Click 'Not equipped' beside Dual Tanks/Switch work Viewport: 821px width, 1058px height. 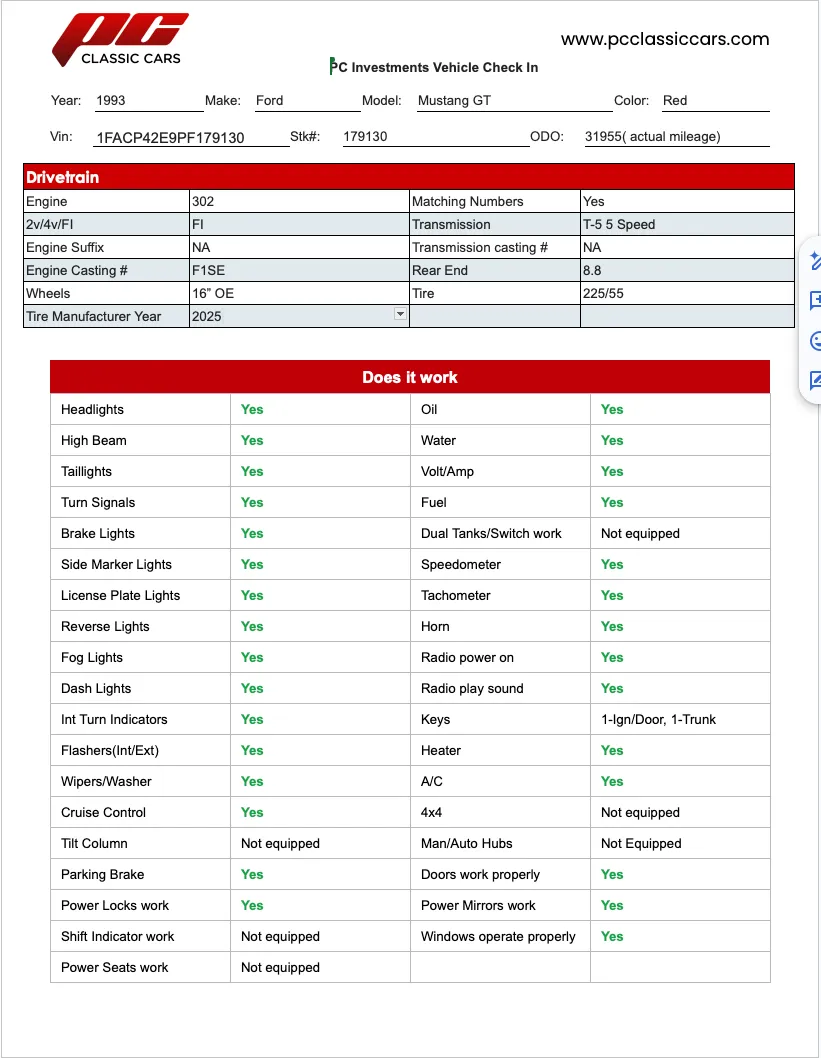coord(640,534)
